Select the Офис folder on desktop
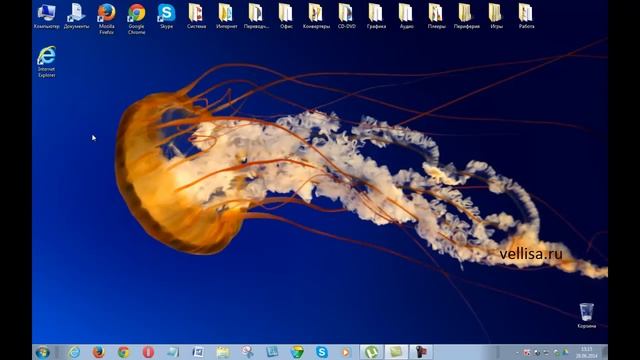This screenshot has width=640, height=360. (x=286, y=16)
